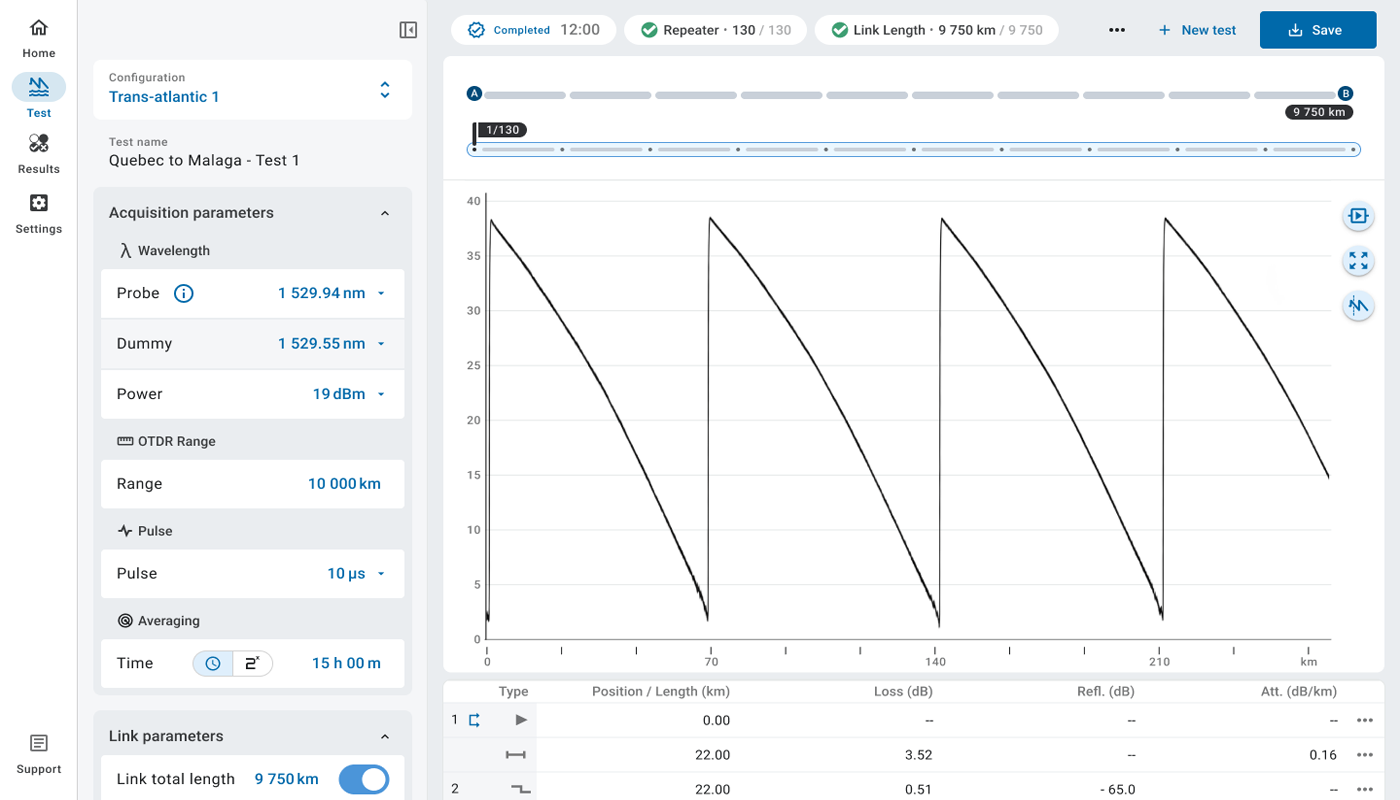
Task: Click first segment of link overview bar
Action: click(525, 95)
